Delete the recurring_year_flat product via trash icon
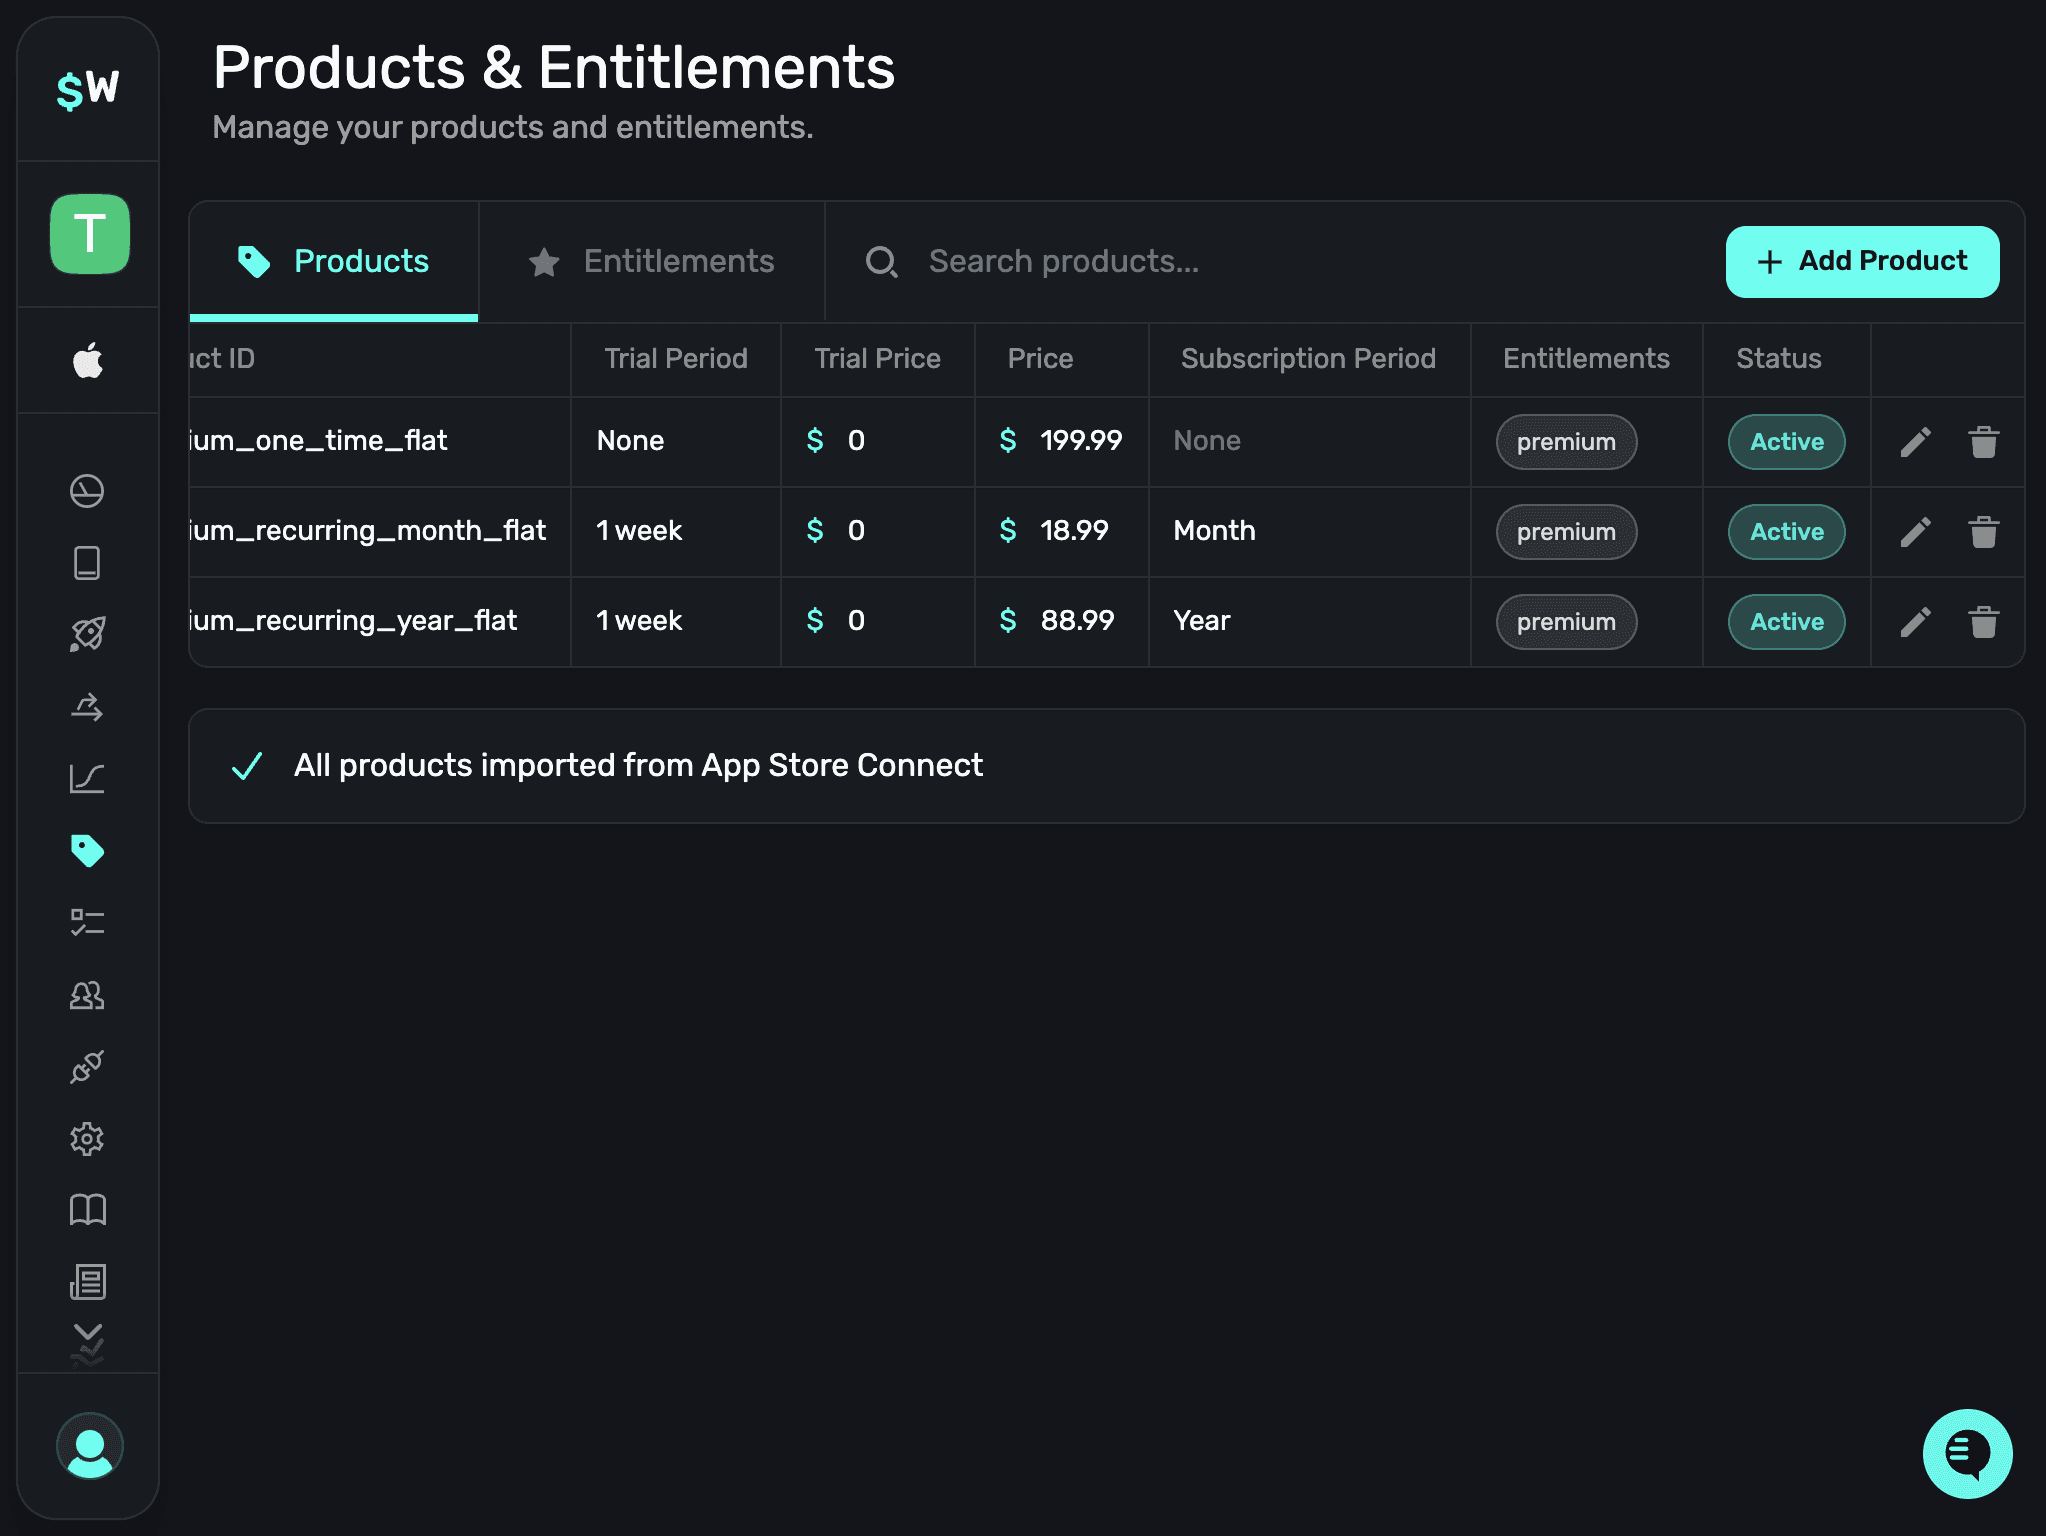 click(x=1982, y=621)
